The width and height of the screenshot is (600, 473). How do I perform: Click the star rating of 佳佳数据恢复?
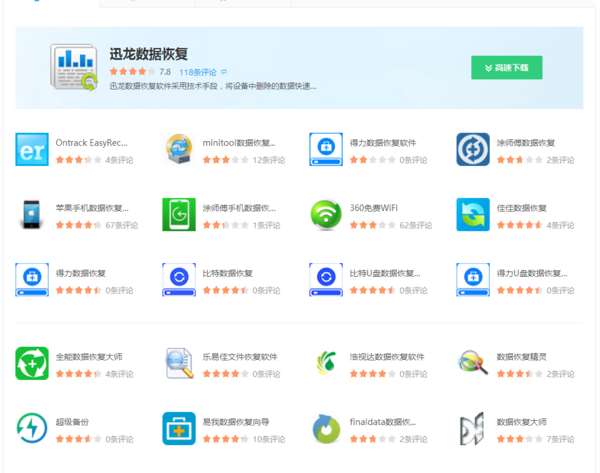point(519,225)
